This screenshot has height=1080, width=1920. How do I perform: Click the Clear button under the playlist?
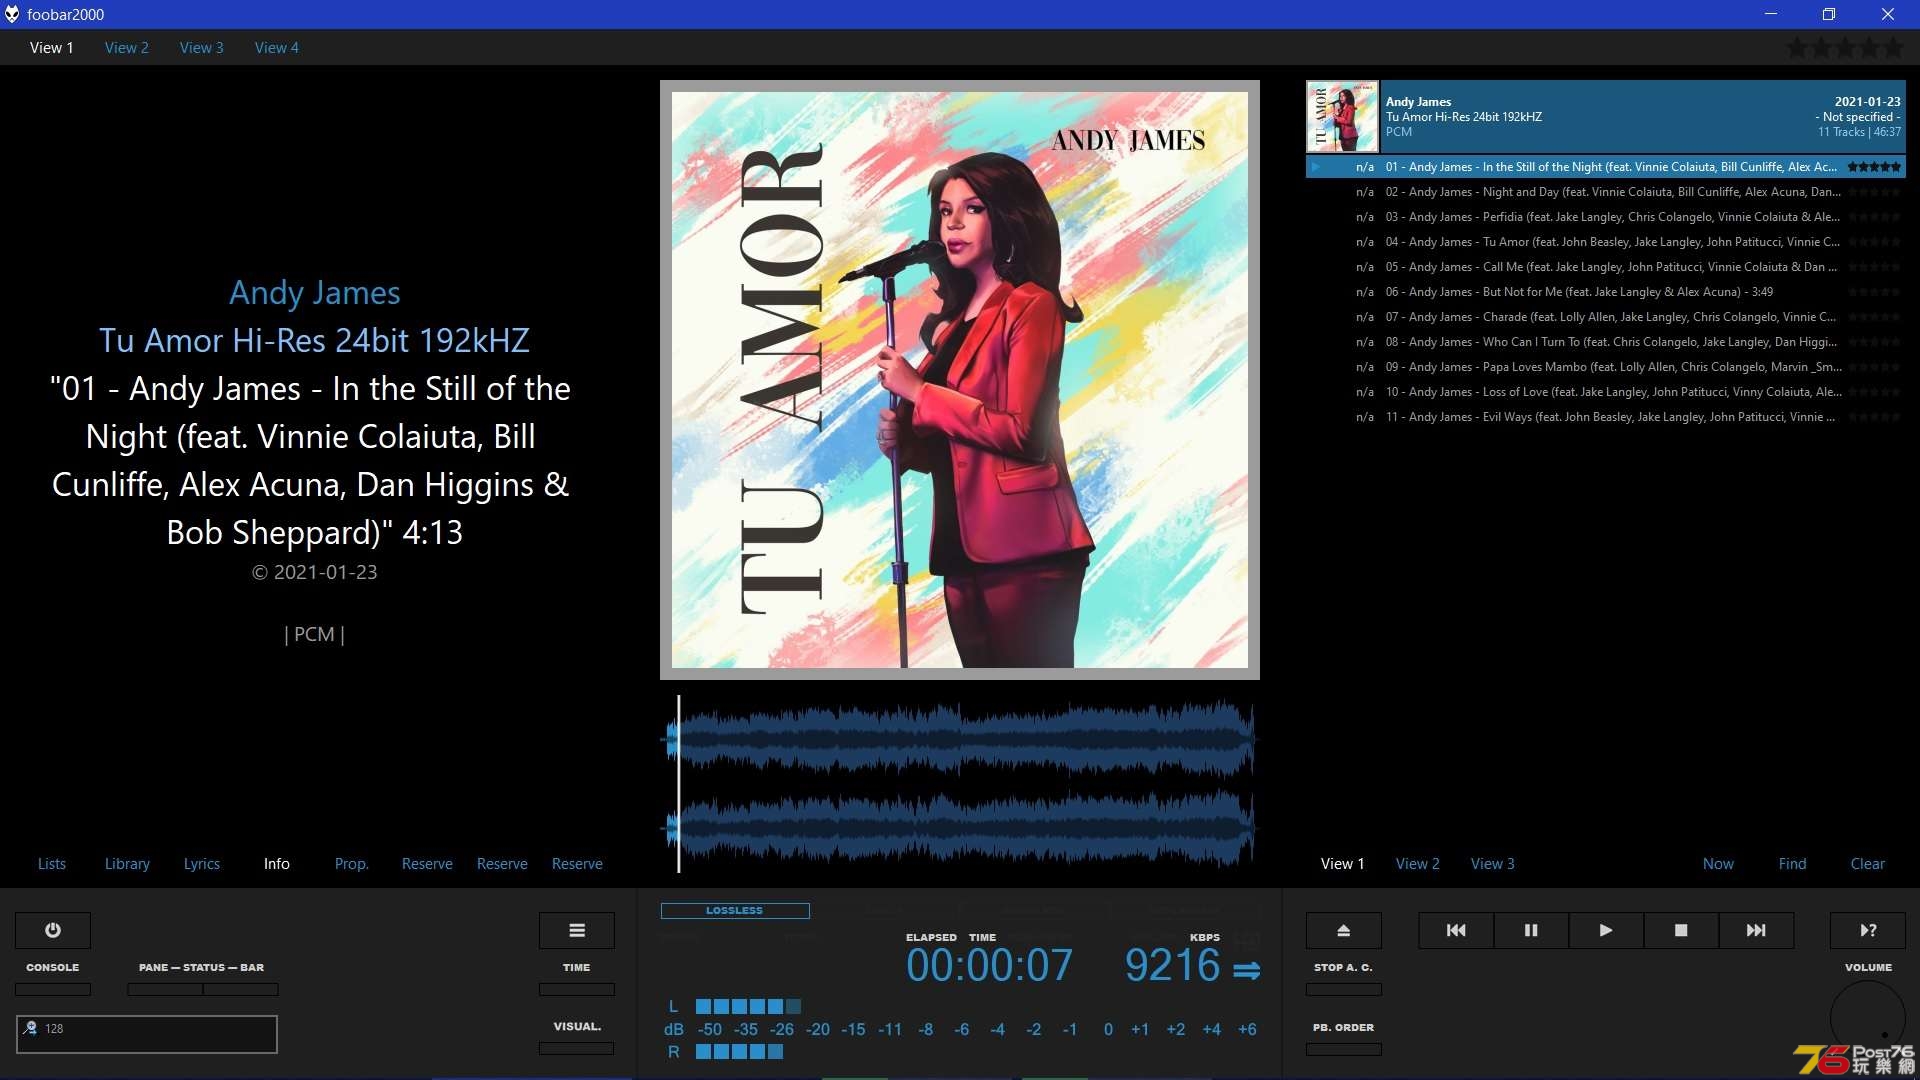coord(1868,863)
